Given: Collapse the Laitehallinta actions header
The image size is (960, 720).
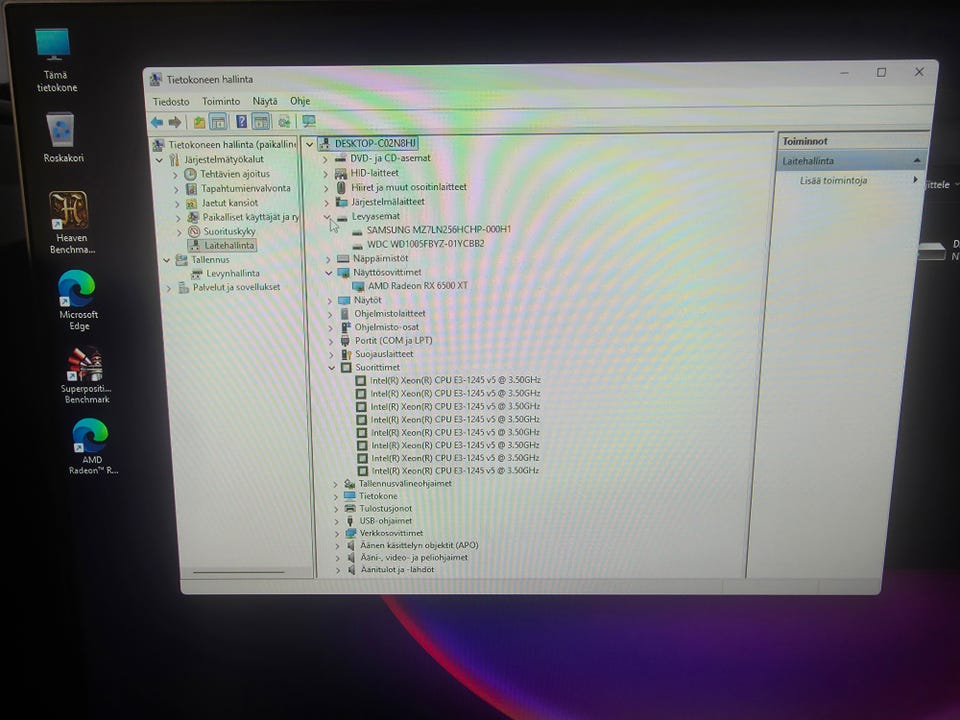Looking at the screenshot, I should pos(917,160).
